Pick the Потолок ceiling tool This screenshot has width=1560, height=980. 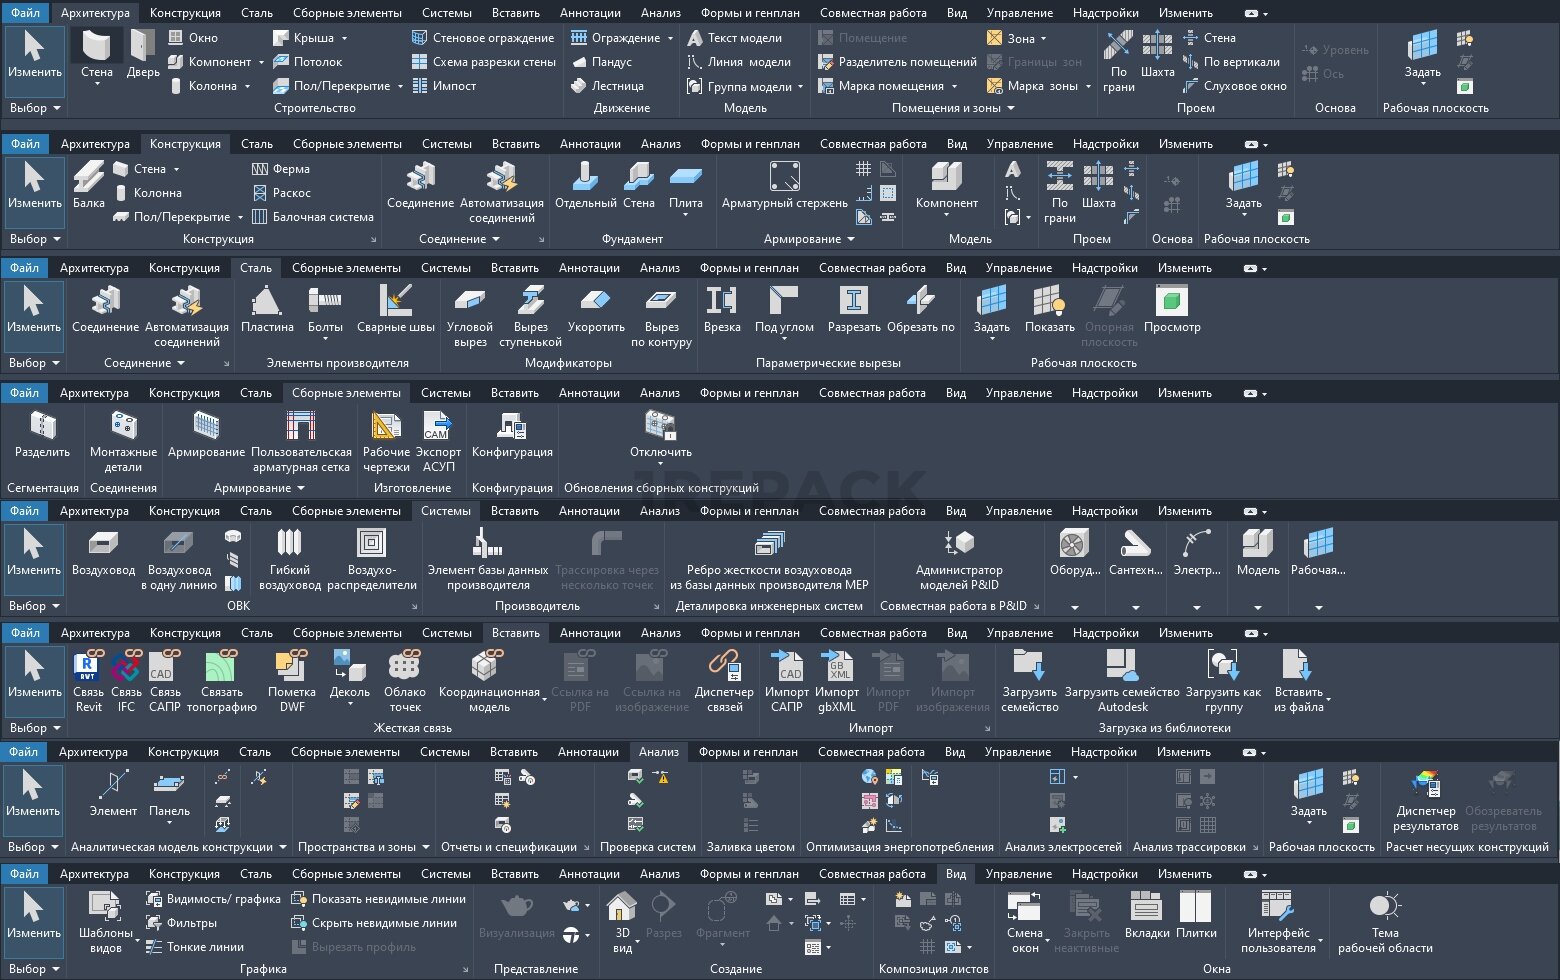click(x=308, y=62)
